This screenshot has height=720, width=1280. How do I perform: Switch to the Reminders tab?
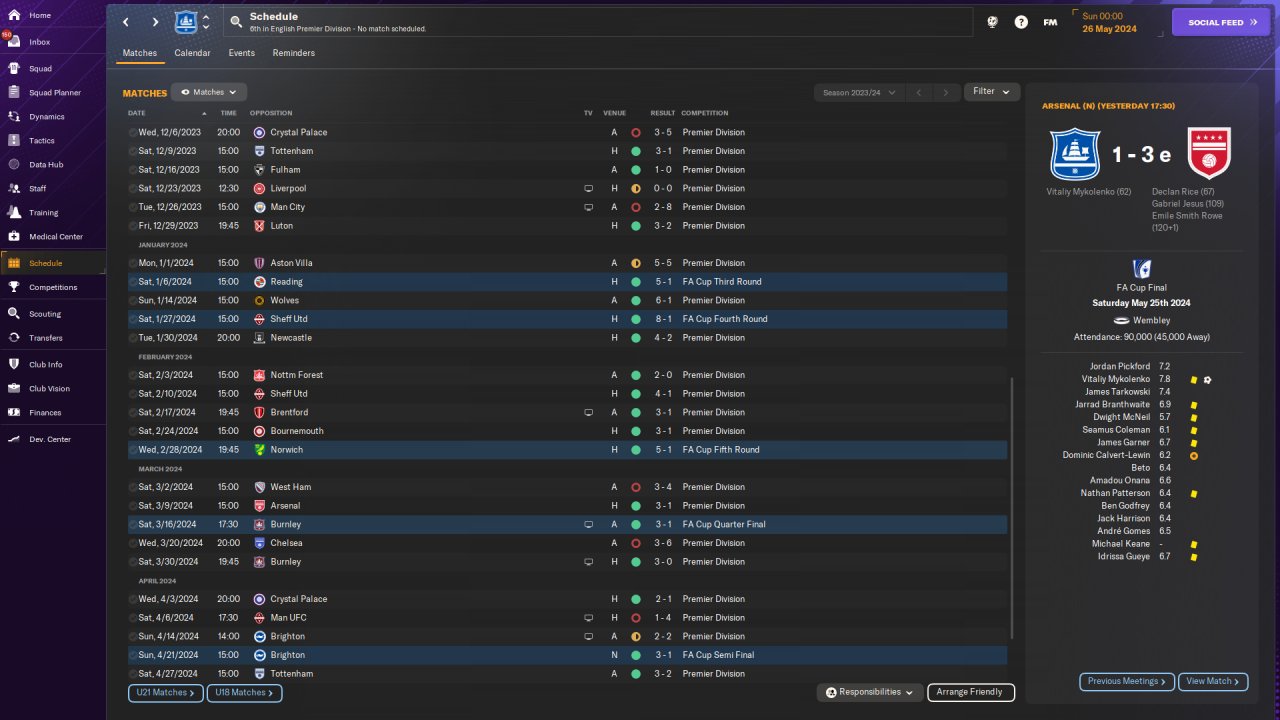294,53
